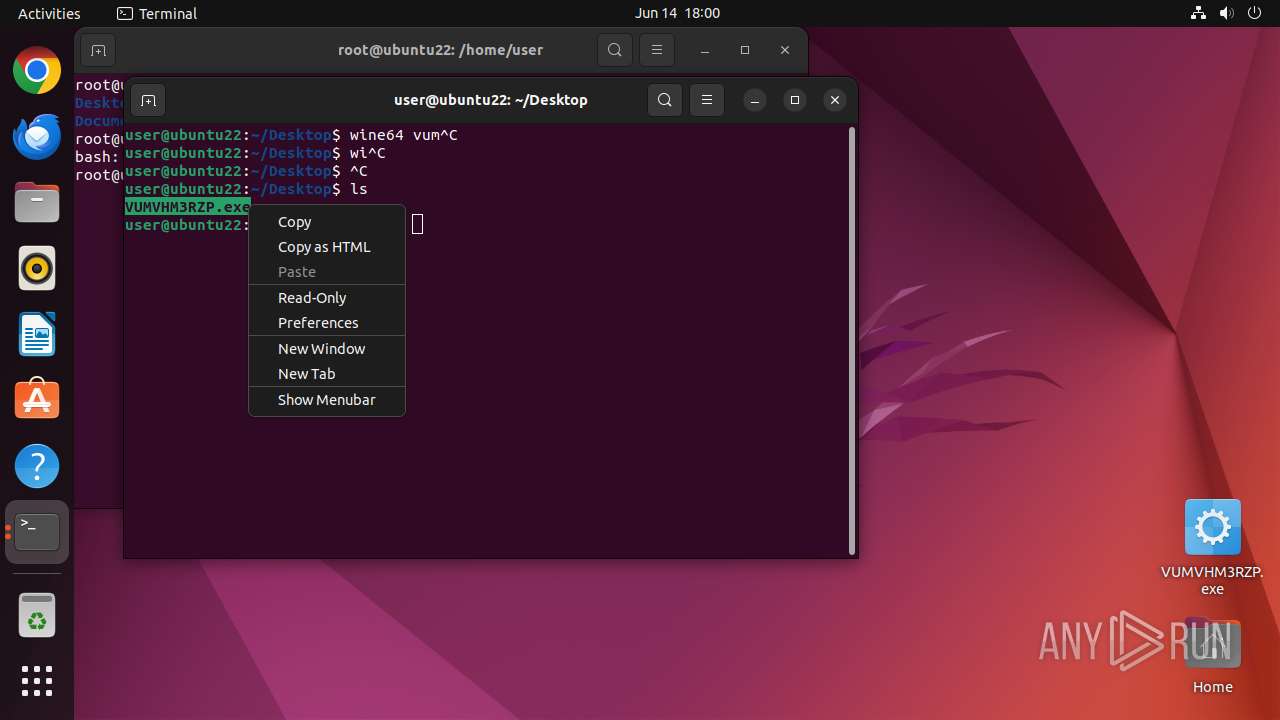Viewport: 1280px width, 720px height.
Task: Show Applications grid button
Action: coord(37,681)
